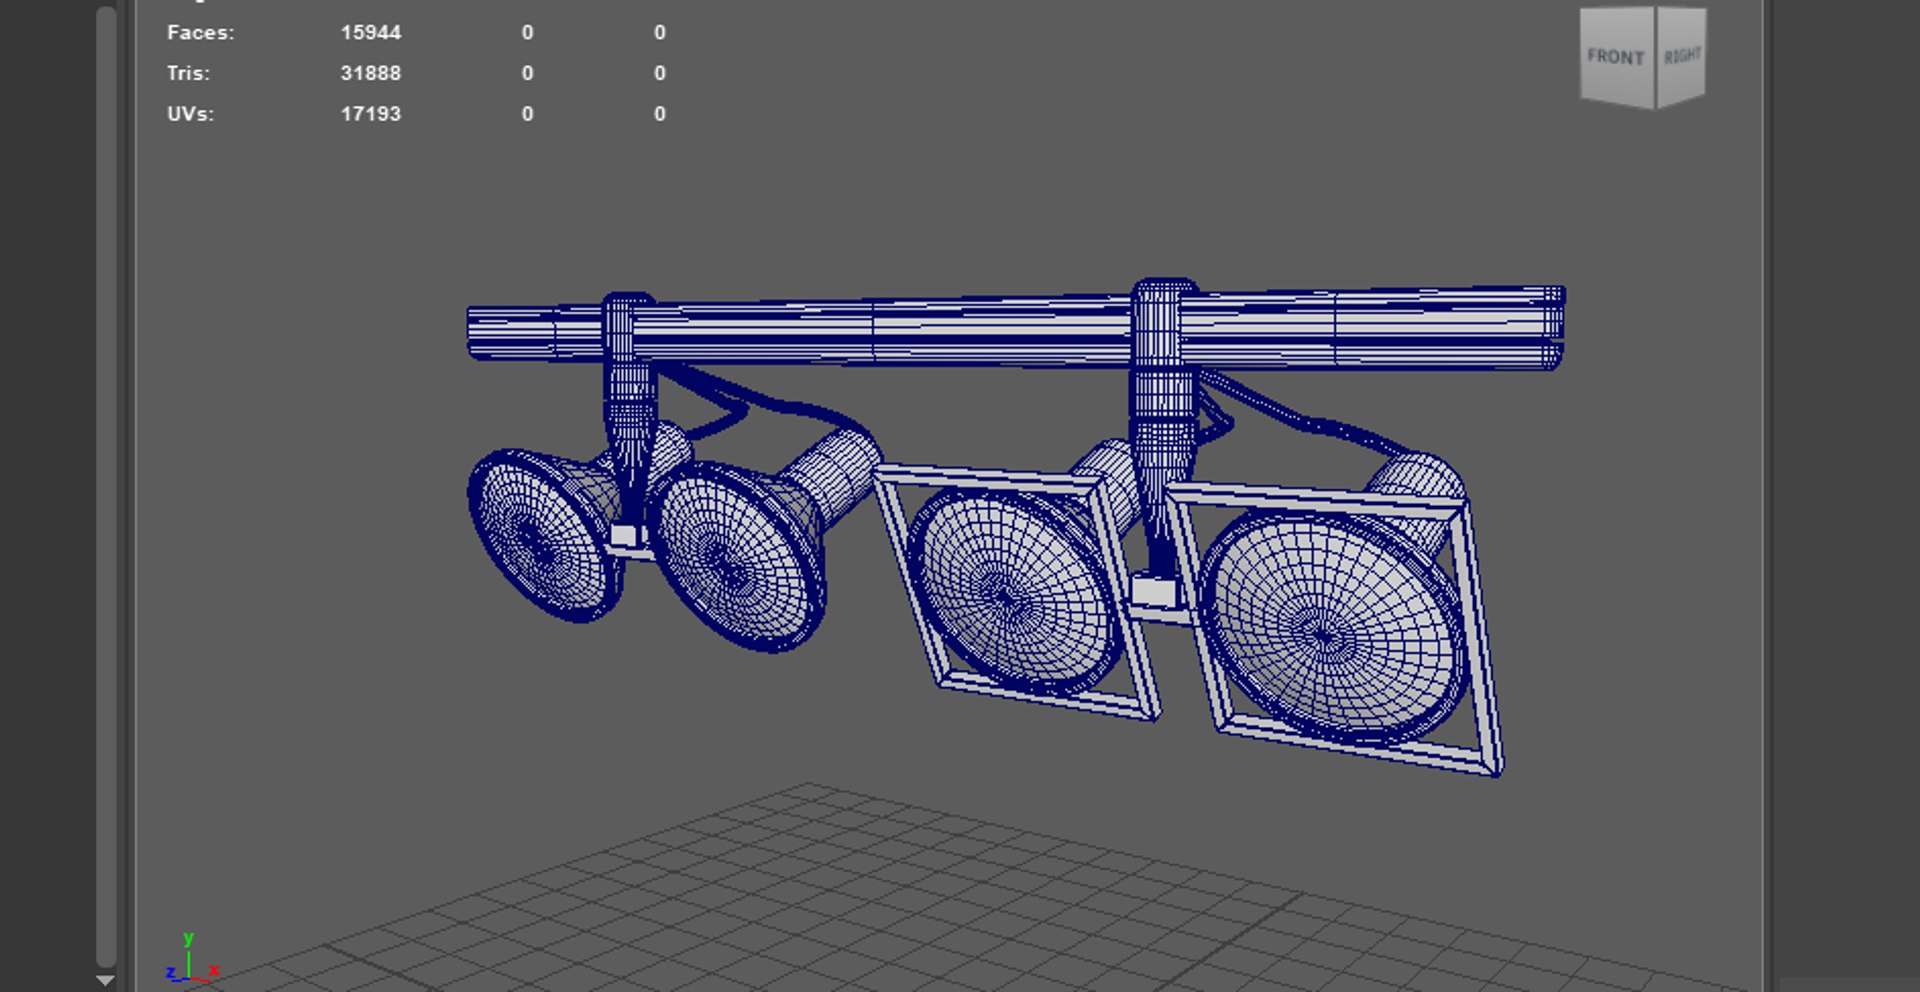Click the UVs: label in the heads-up display

pyautogui.click(x=190, y=114)
